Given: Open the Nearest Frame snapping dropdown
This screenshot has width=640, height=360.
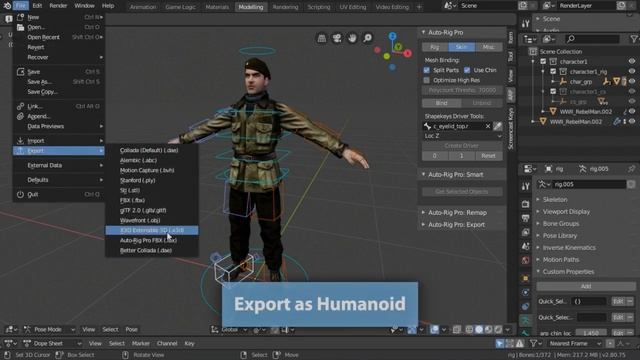Looking at the screenshot, I should pos(575,343).
